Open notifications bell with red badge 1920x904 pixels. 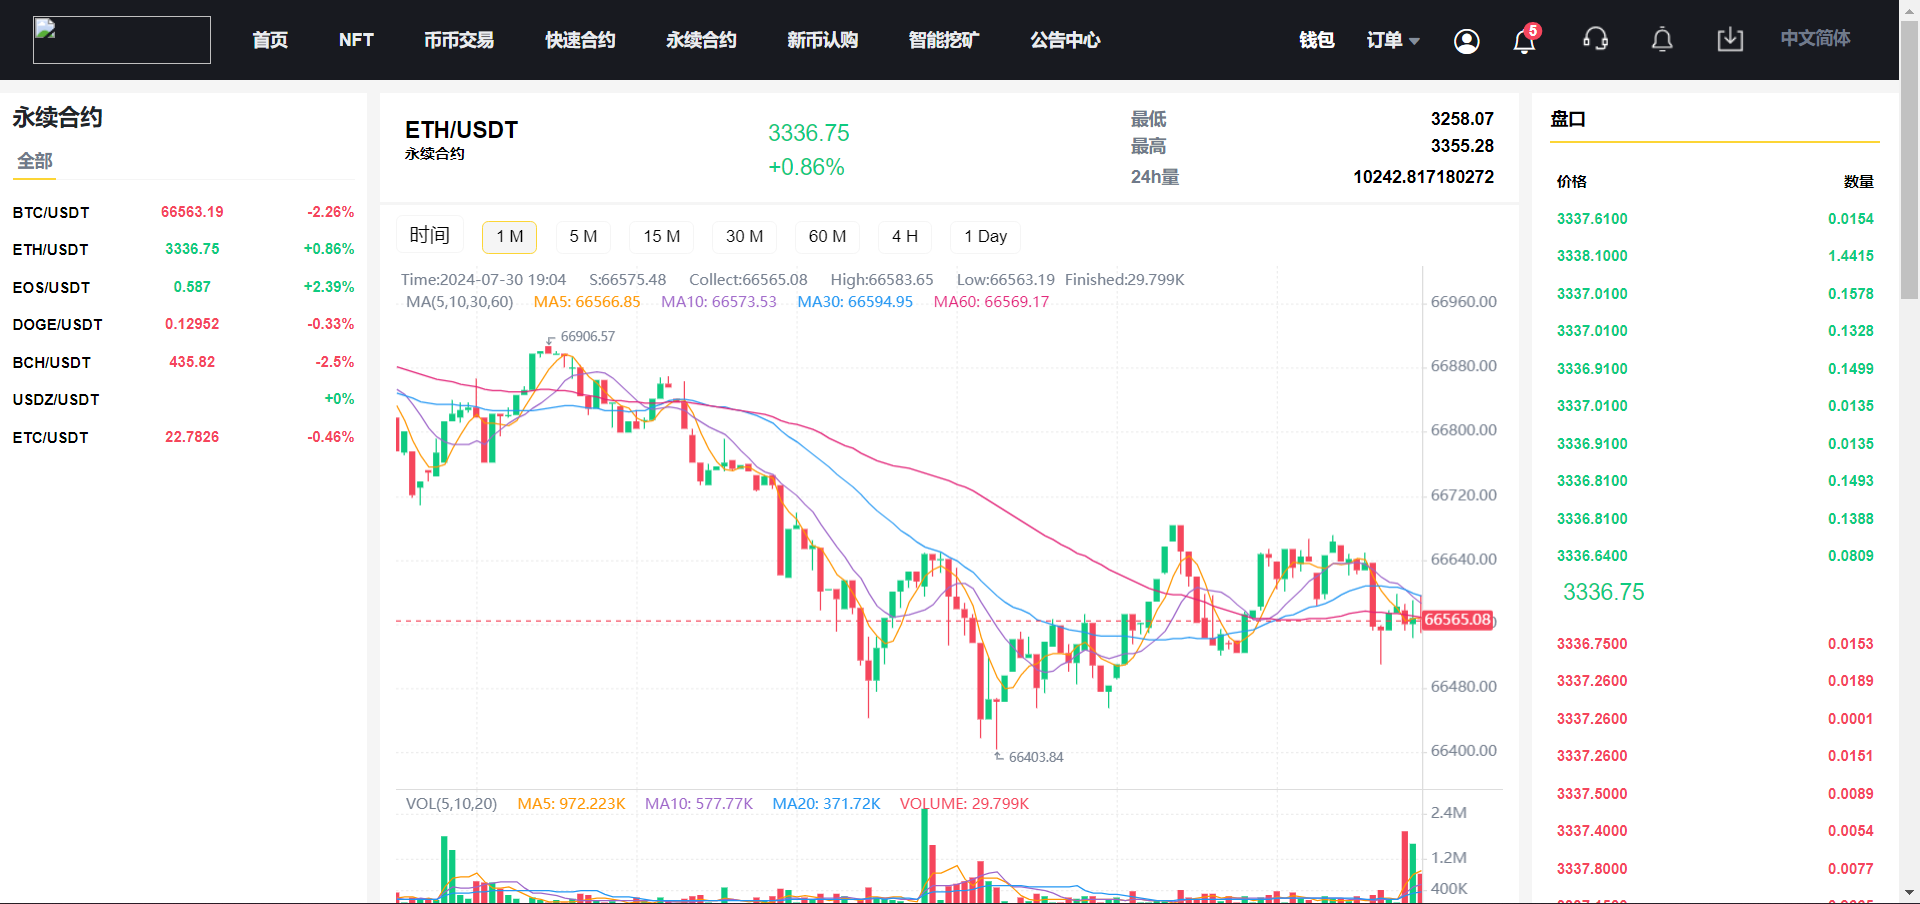(x=1524, y=41)
